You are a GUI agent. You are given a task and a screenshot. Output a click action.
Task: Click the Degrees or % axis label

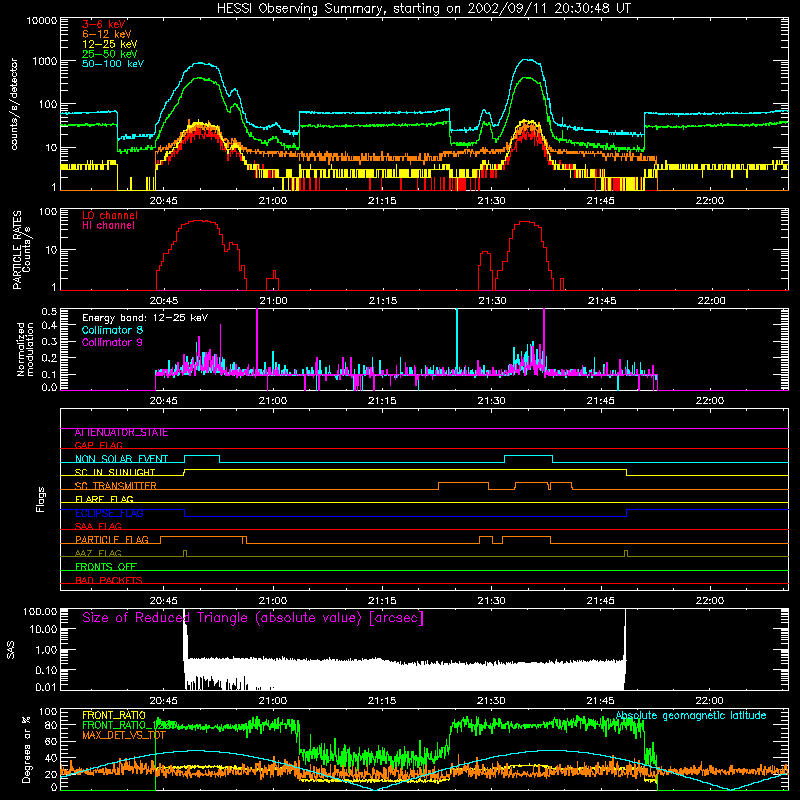tap(26, 749)
